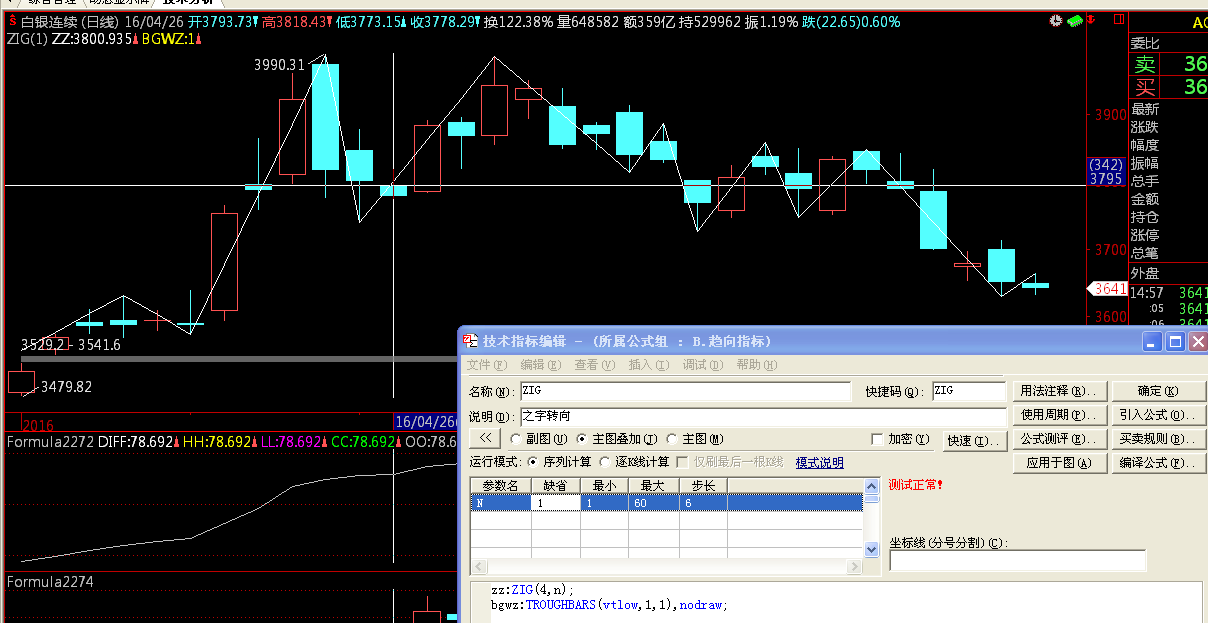This screenshot has width=1208, height=623.
Task: Click the 3795 crosshair price tag
Action: click(x=1106, y=179)
